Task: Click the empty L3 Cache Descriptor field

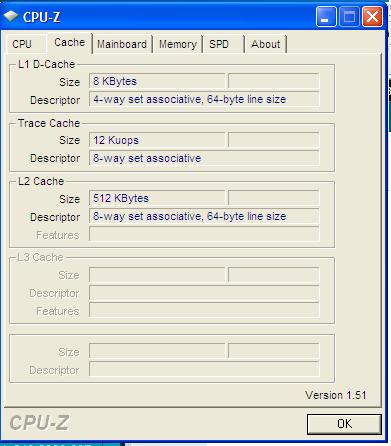Action: coord(204,293)
